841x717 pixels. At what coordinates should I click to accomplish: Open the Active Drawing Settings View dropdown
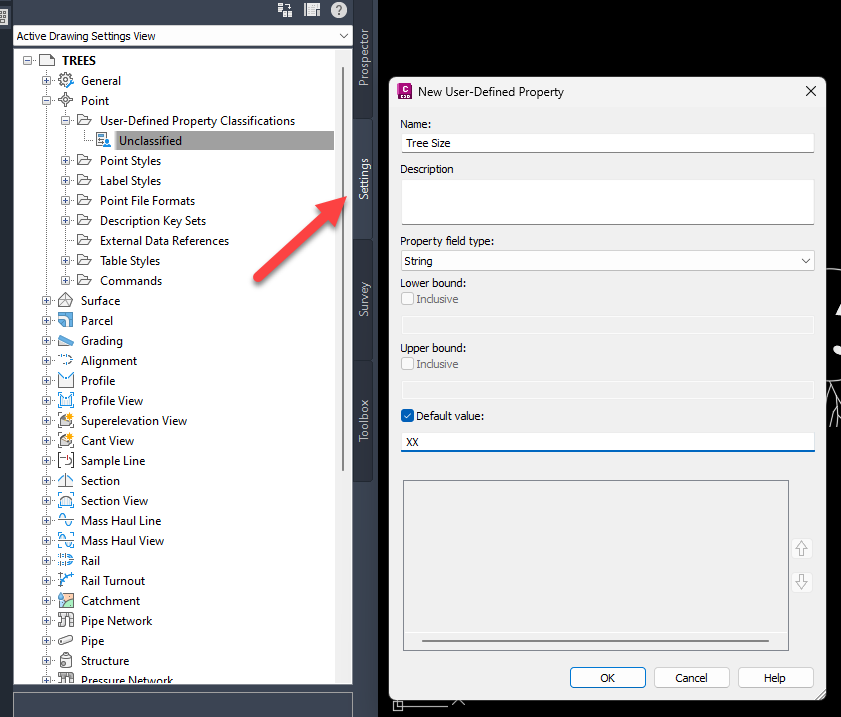point(344,34)
